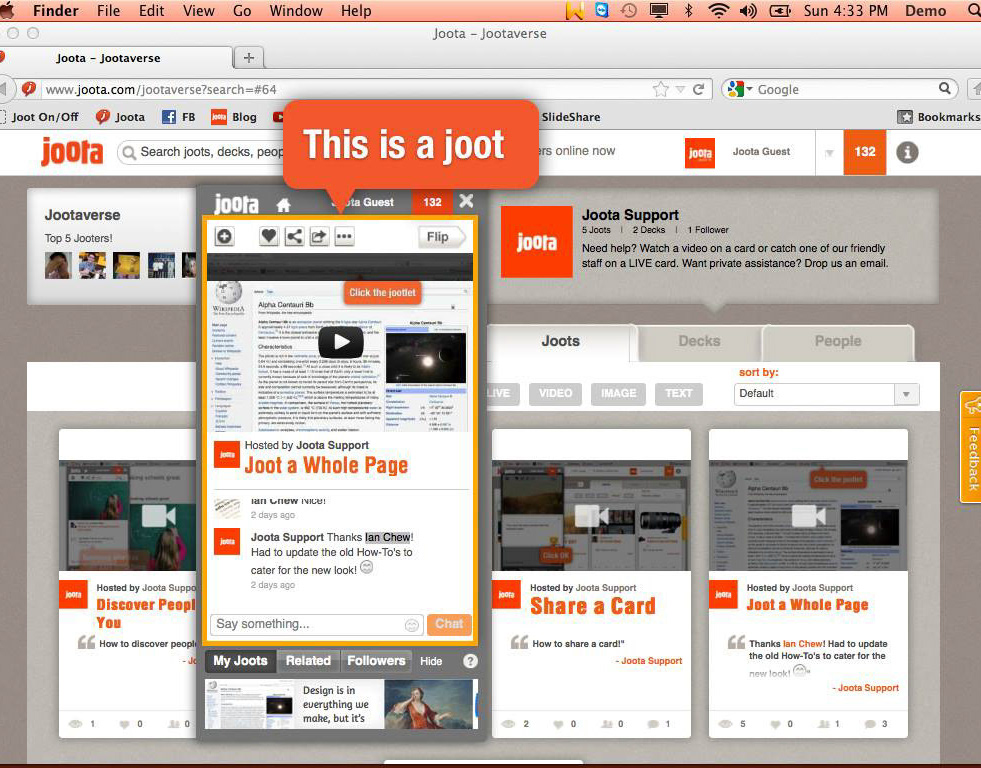
Task: Open the Go menu
Action: (242, 11)
